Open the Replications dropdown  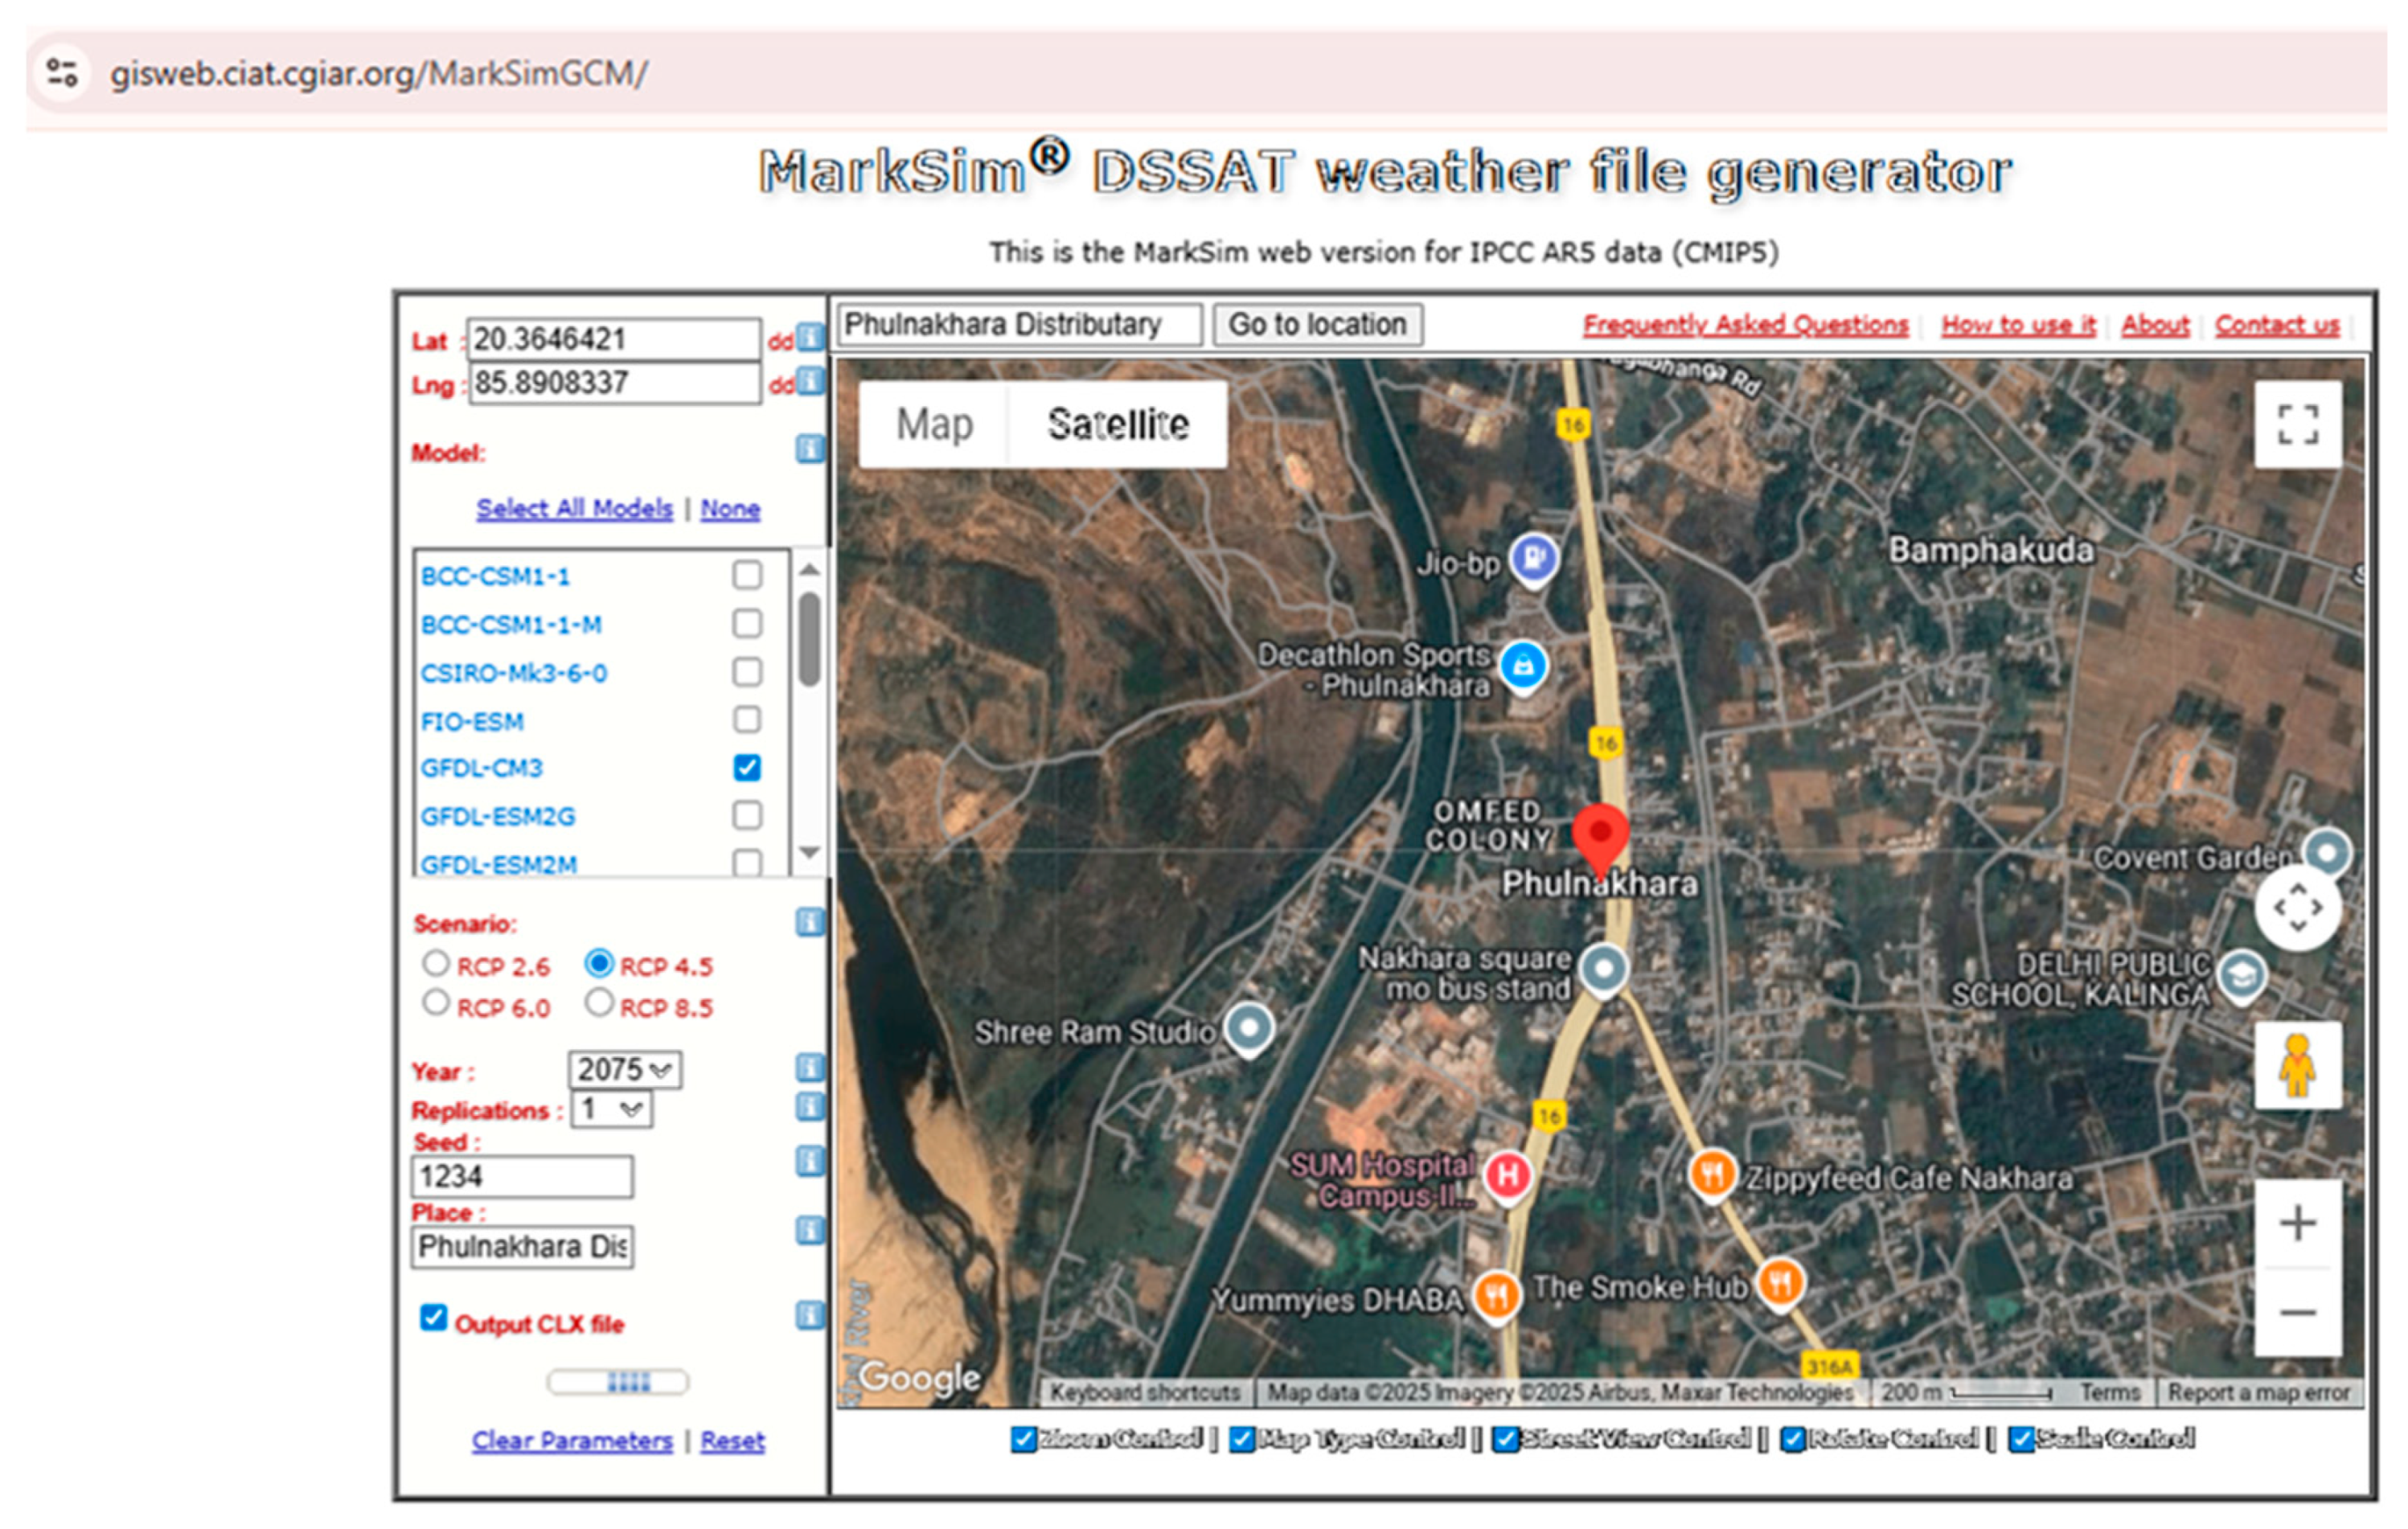611,1108
